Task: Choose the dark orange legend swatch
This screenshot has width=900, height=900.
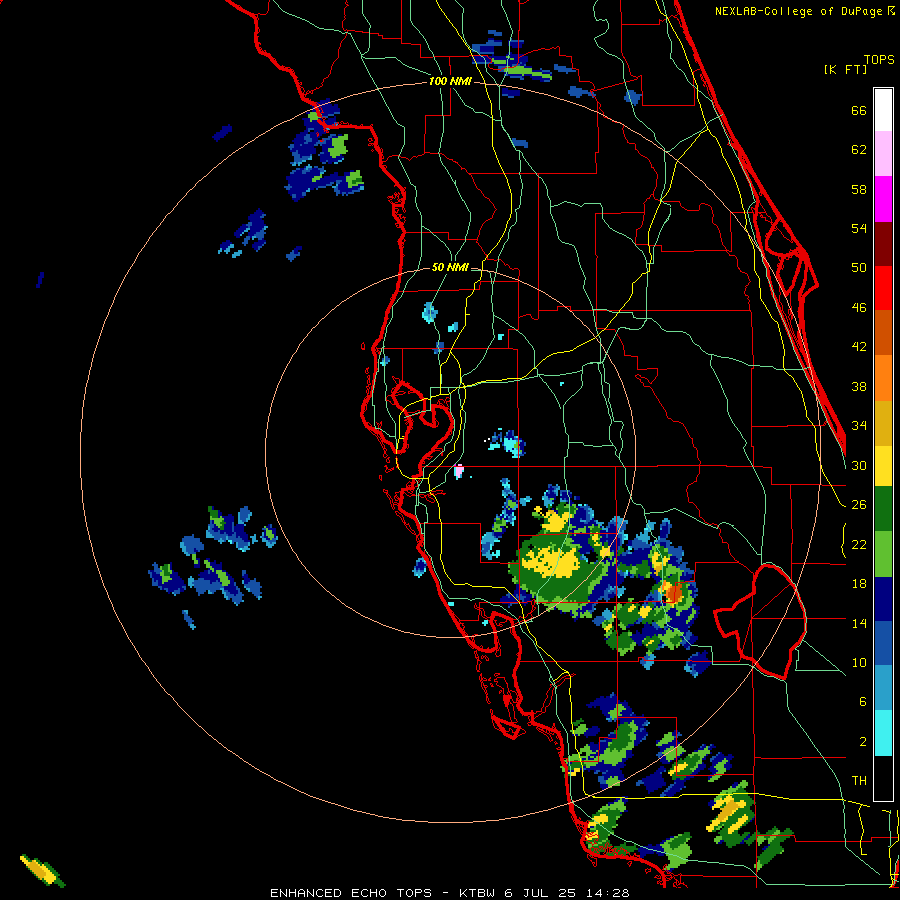Action: (x=883, y=333)
